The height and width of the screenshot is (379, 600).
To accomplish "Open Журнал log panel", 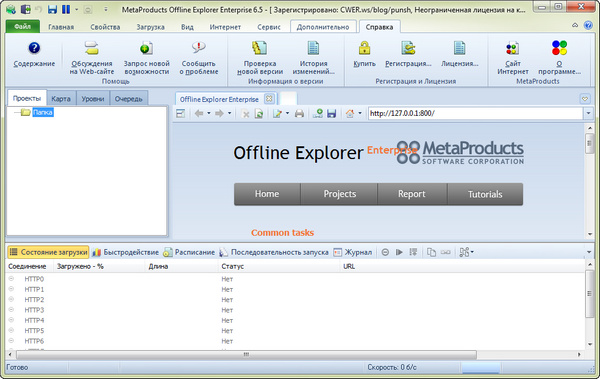I will click(352, 252).
